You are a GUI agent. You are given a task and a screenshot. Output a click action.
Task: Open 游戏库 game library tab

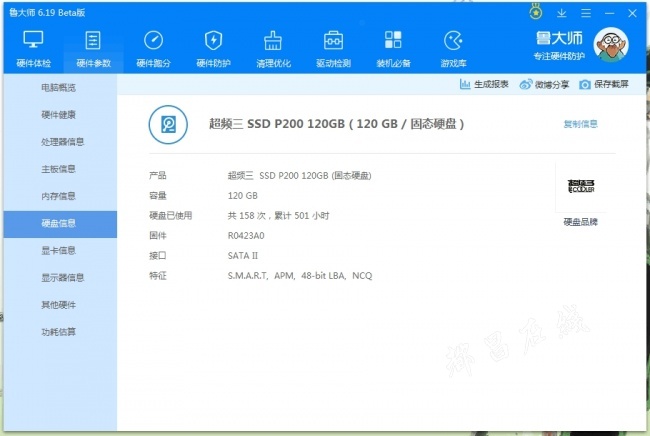[x=453, y=49]
